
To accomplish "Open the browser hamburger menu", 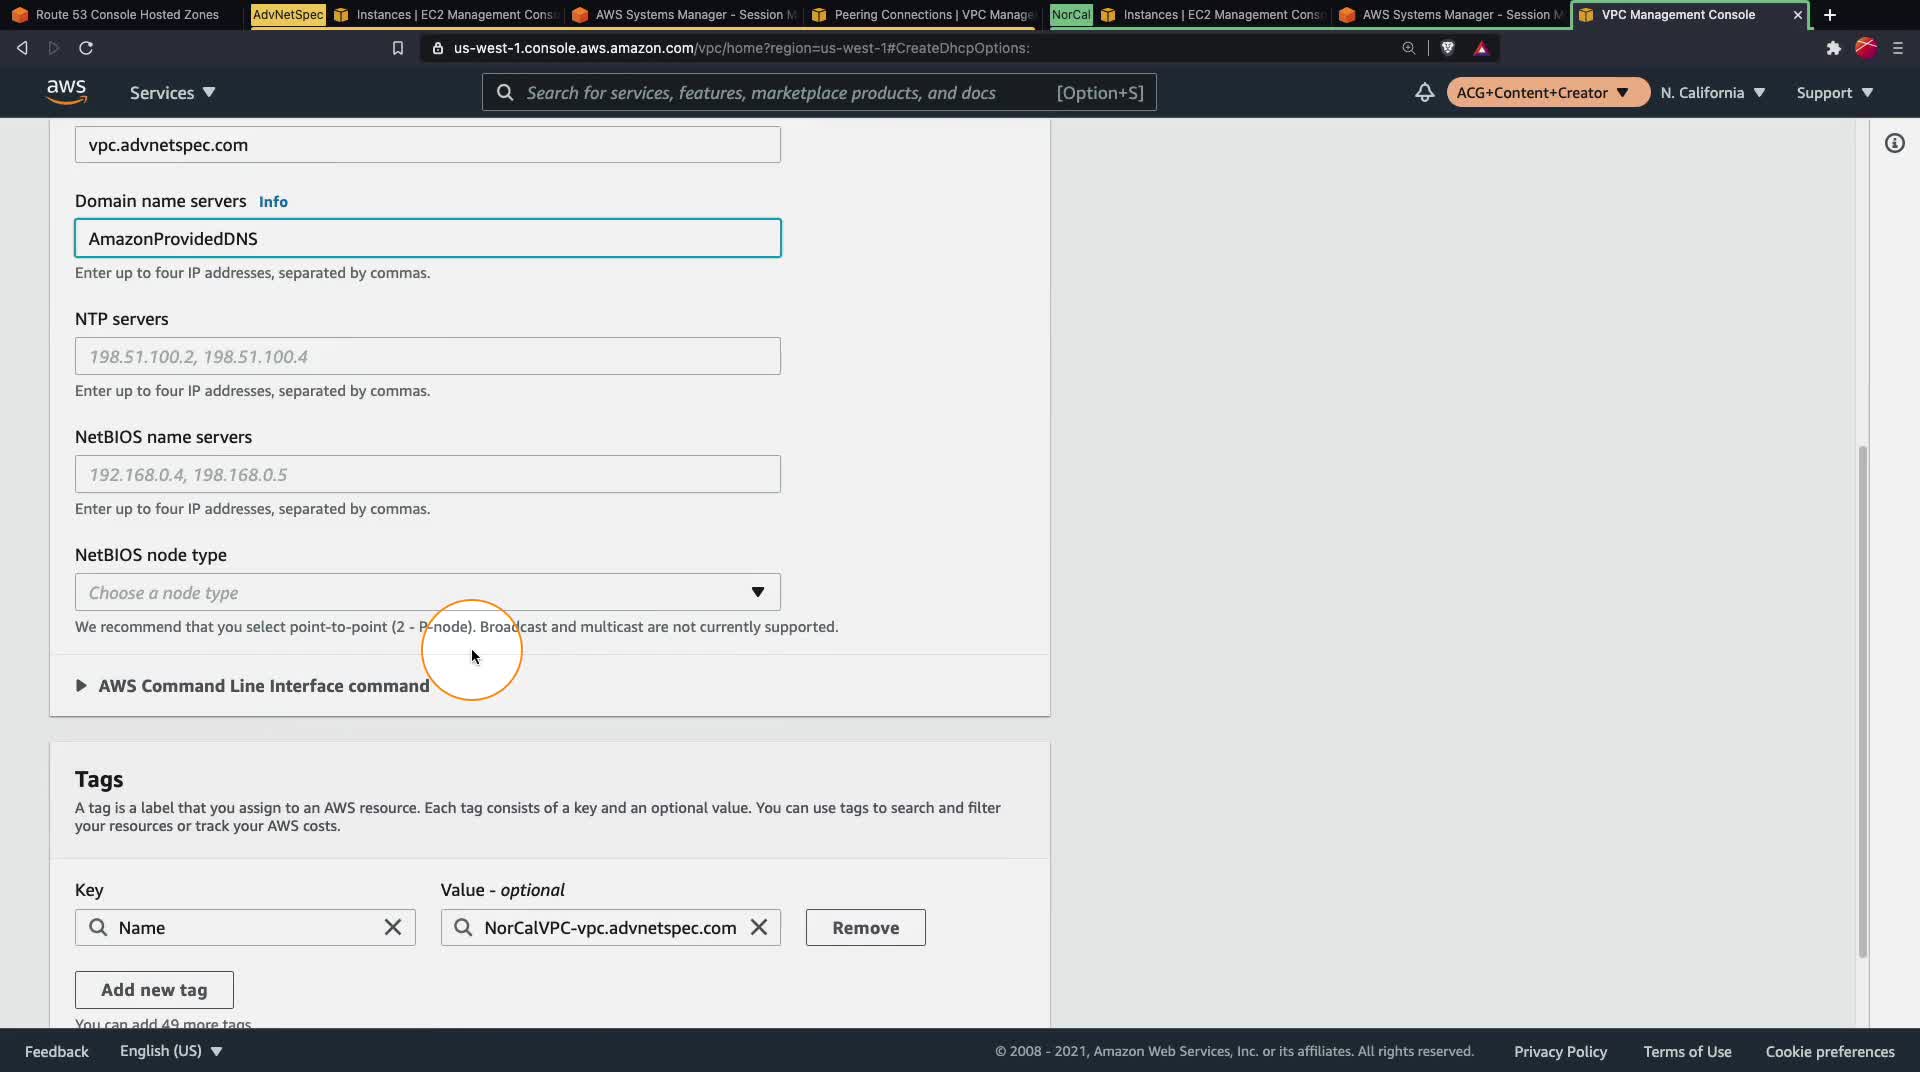I will (1898, 48).
